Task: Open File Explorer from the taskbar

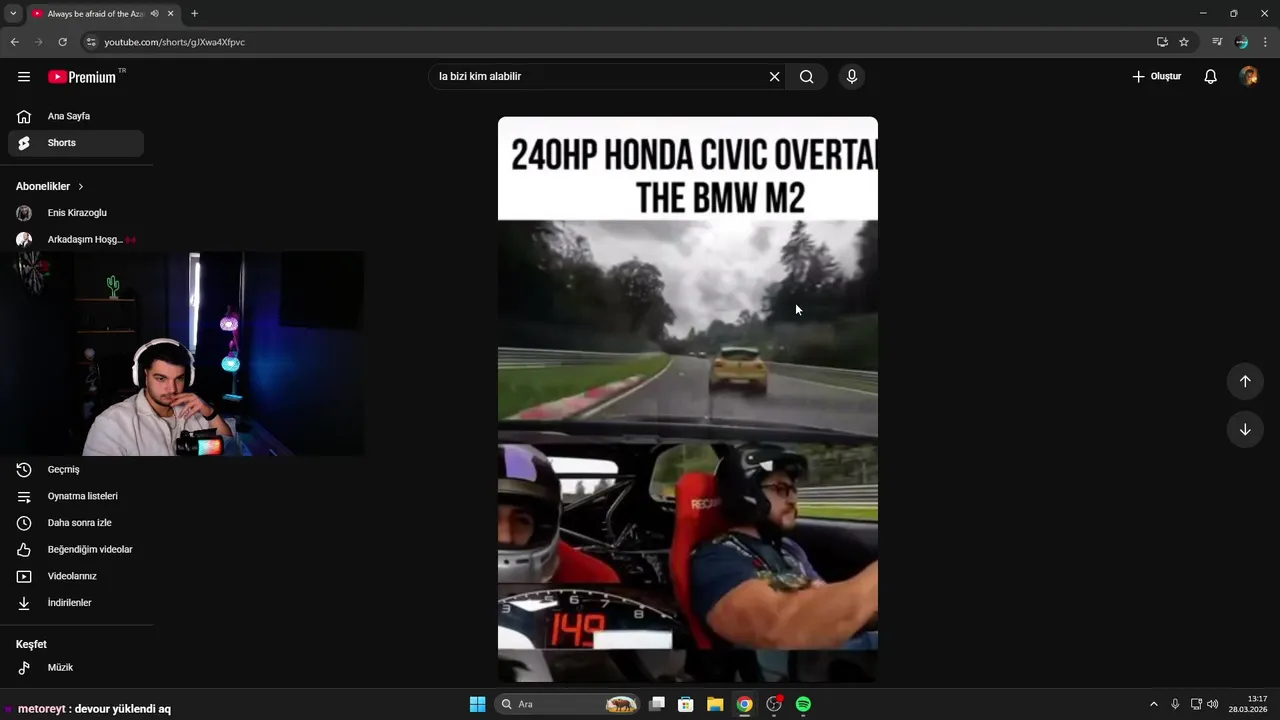Action: [x=715, y=704]
